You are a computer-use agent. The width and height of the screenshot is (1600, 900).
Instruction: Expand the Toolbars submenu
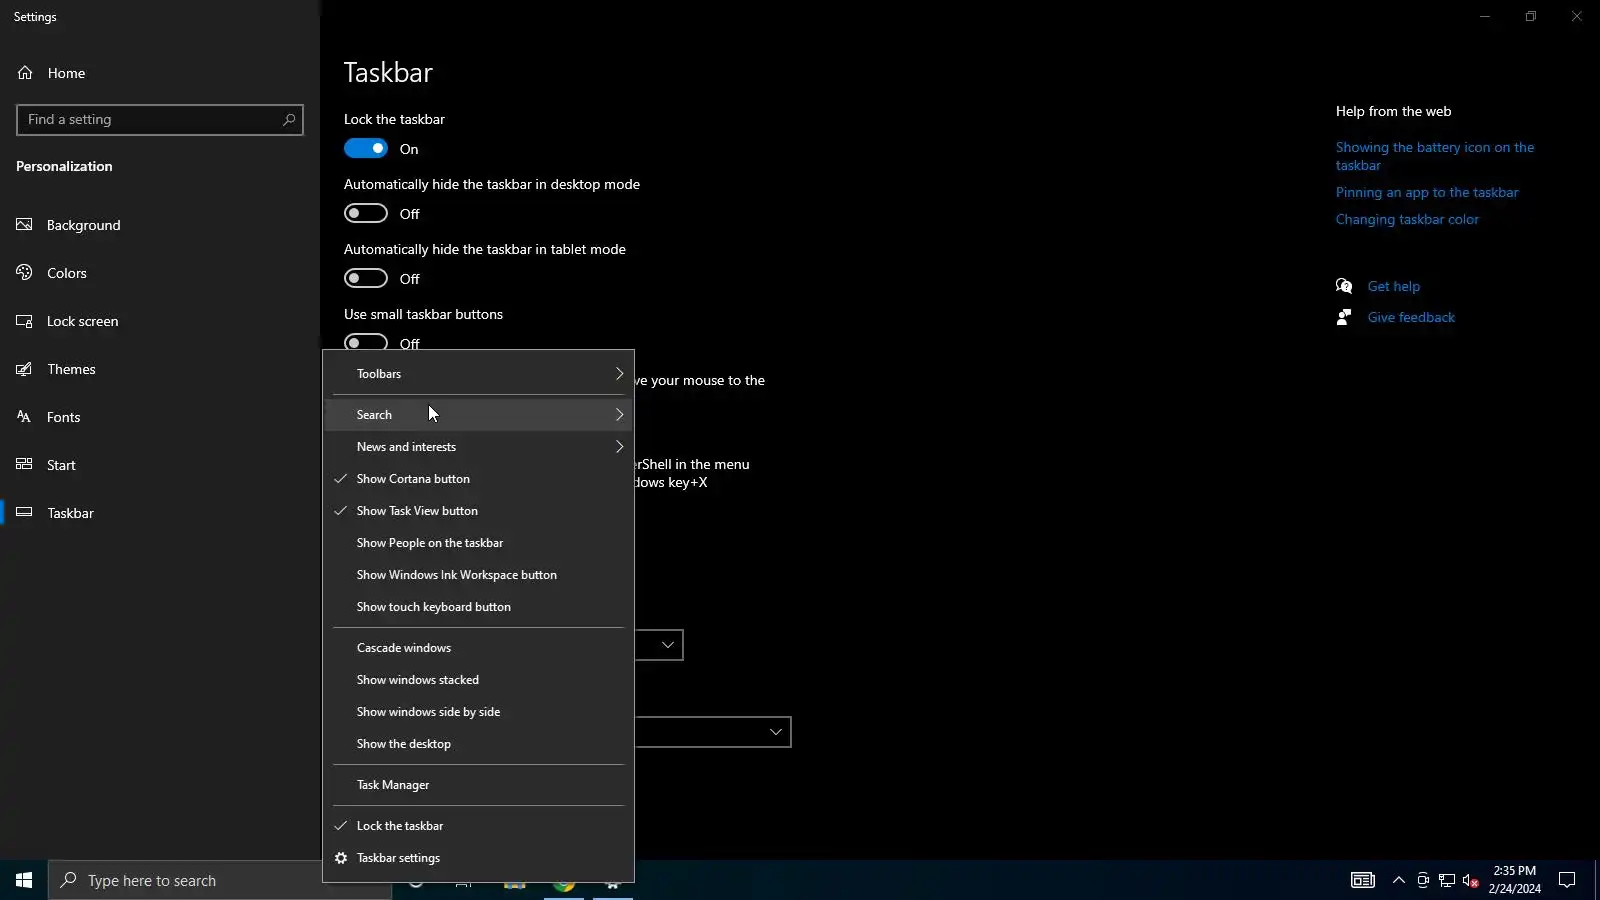[x=479, y=374]
